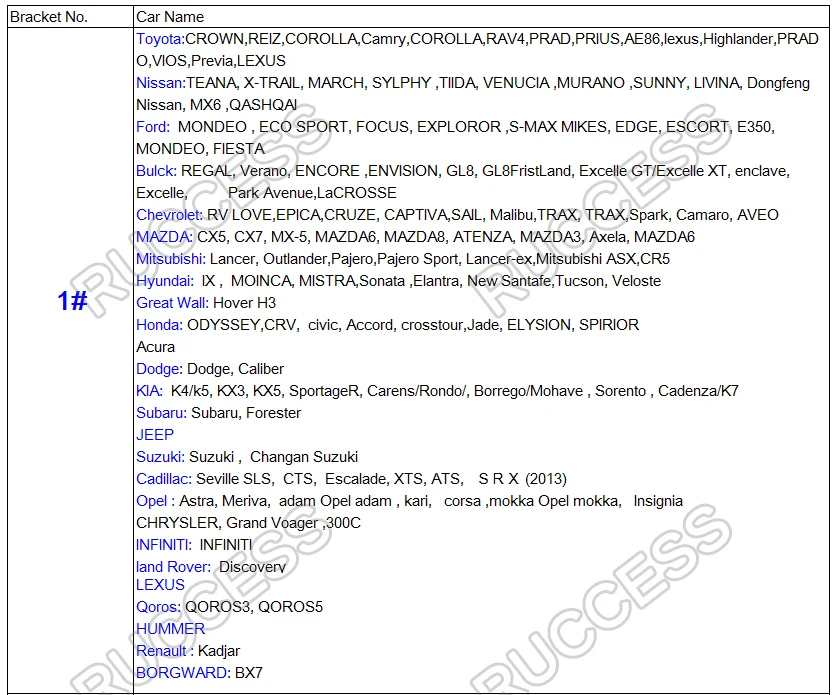Click the 'Honda:' brand label
The width and height of the screenshot is (834, 695).
[x=160, y=325]
